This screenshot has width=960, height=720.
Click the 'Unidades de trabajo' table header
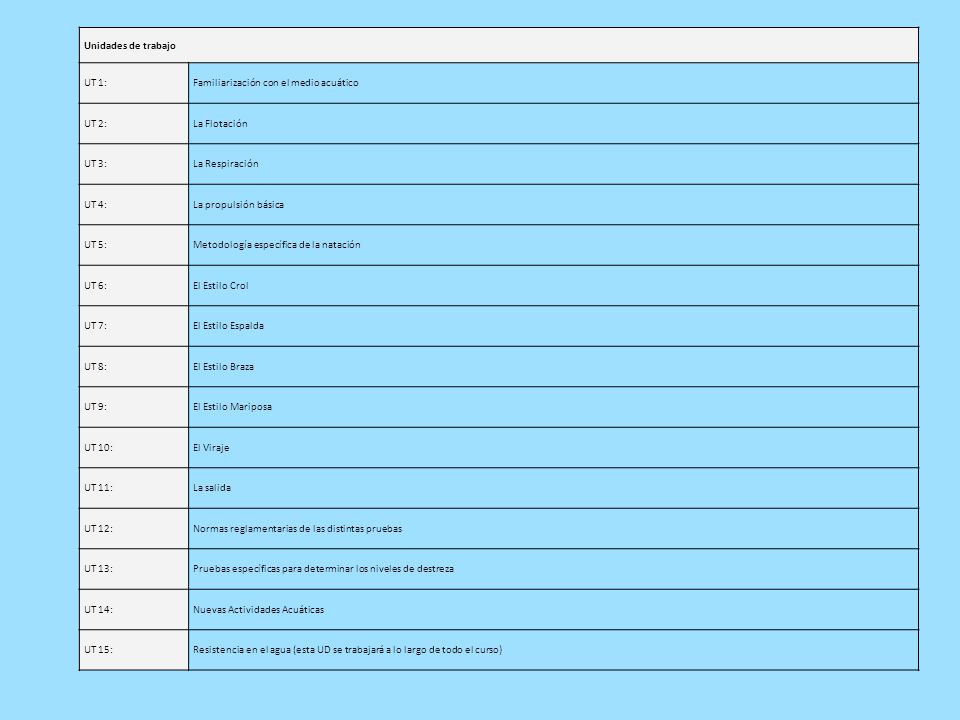[499, 45]
